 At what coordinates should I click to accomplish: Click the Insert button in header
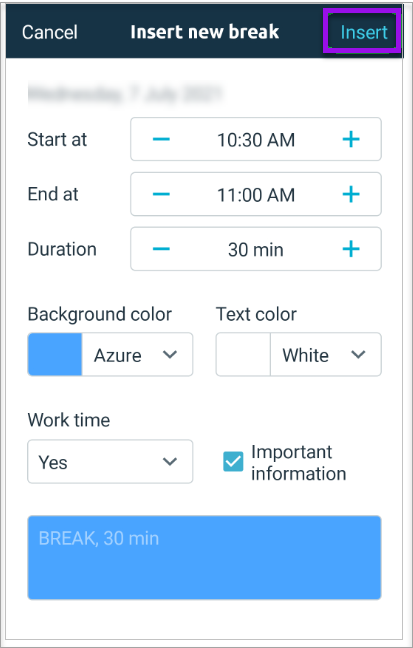pyautogui.click(x=364, y=32)
